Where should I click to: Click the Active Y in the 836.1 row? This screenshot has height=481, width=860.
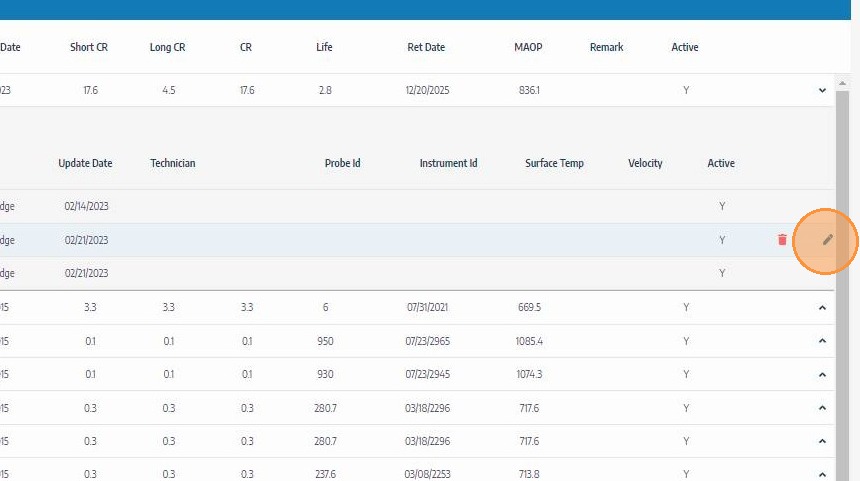[686, 90]
